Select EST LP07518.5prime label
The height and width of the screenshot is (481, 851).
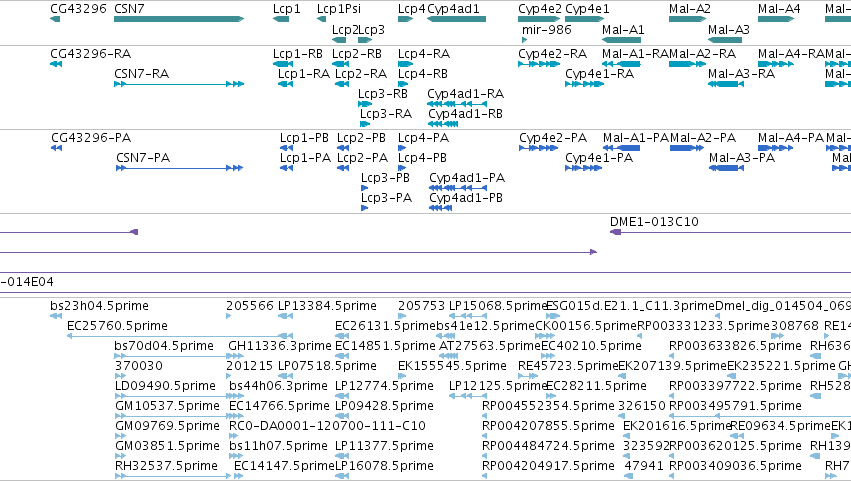[327, 366]
